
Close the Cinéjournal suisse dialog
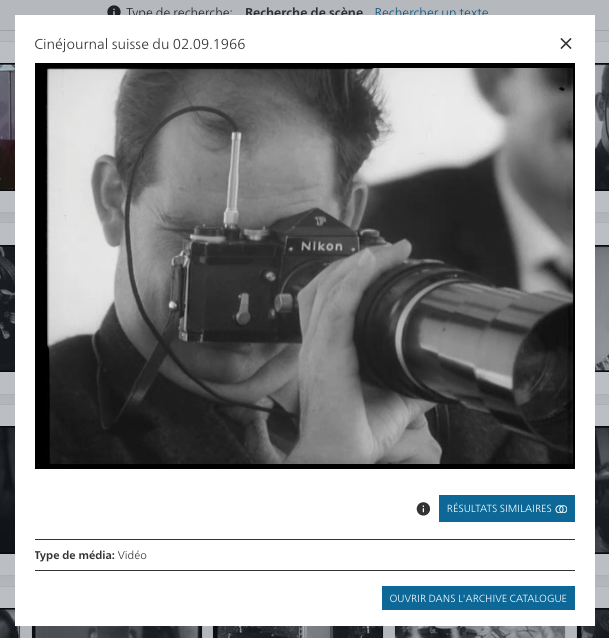click(566, 44)
